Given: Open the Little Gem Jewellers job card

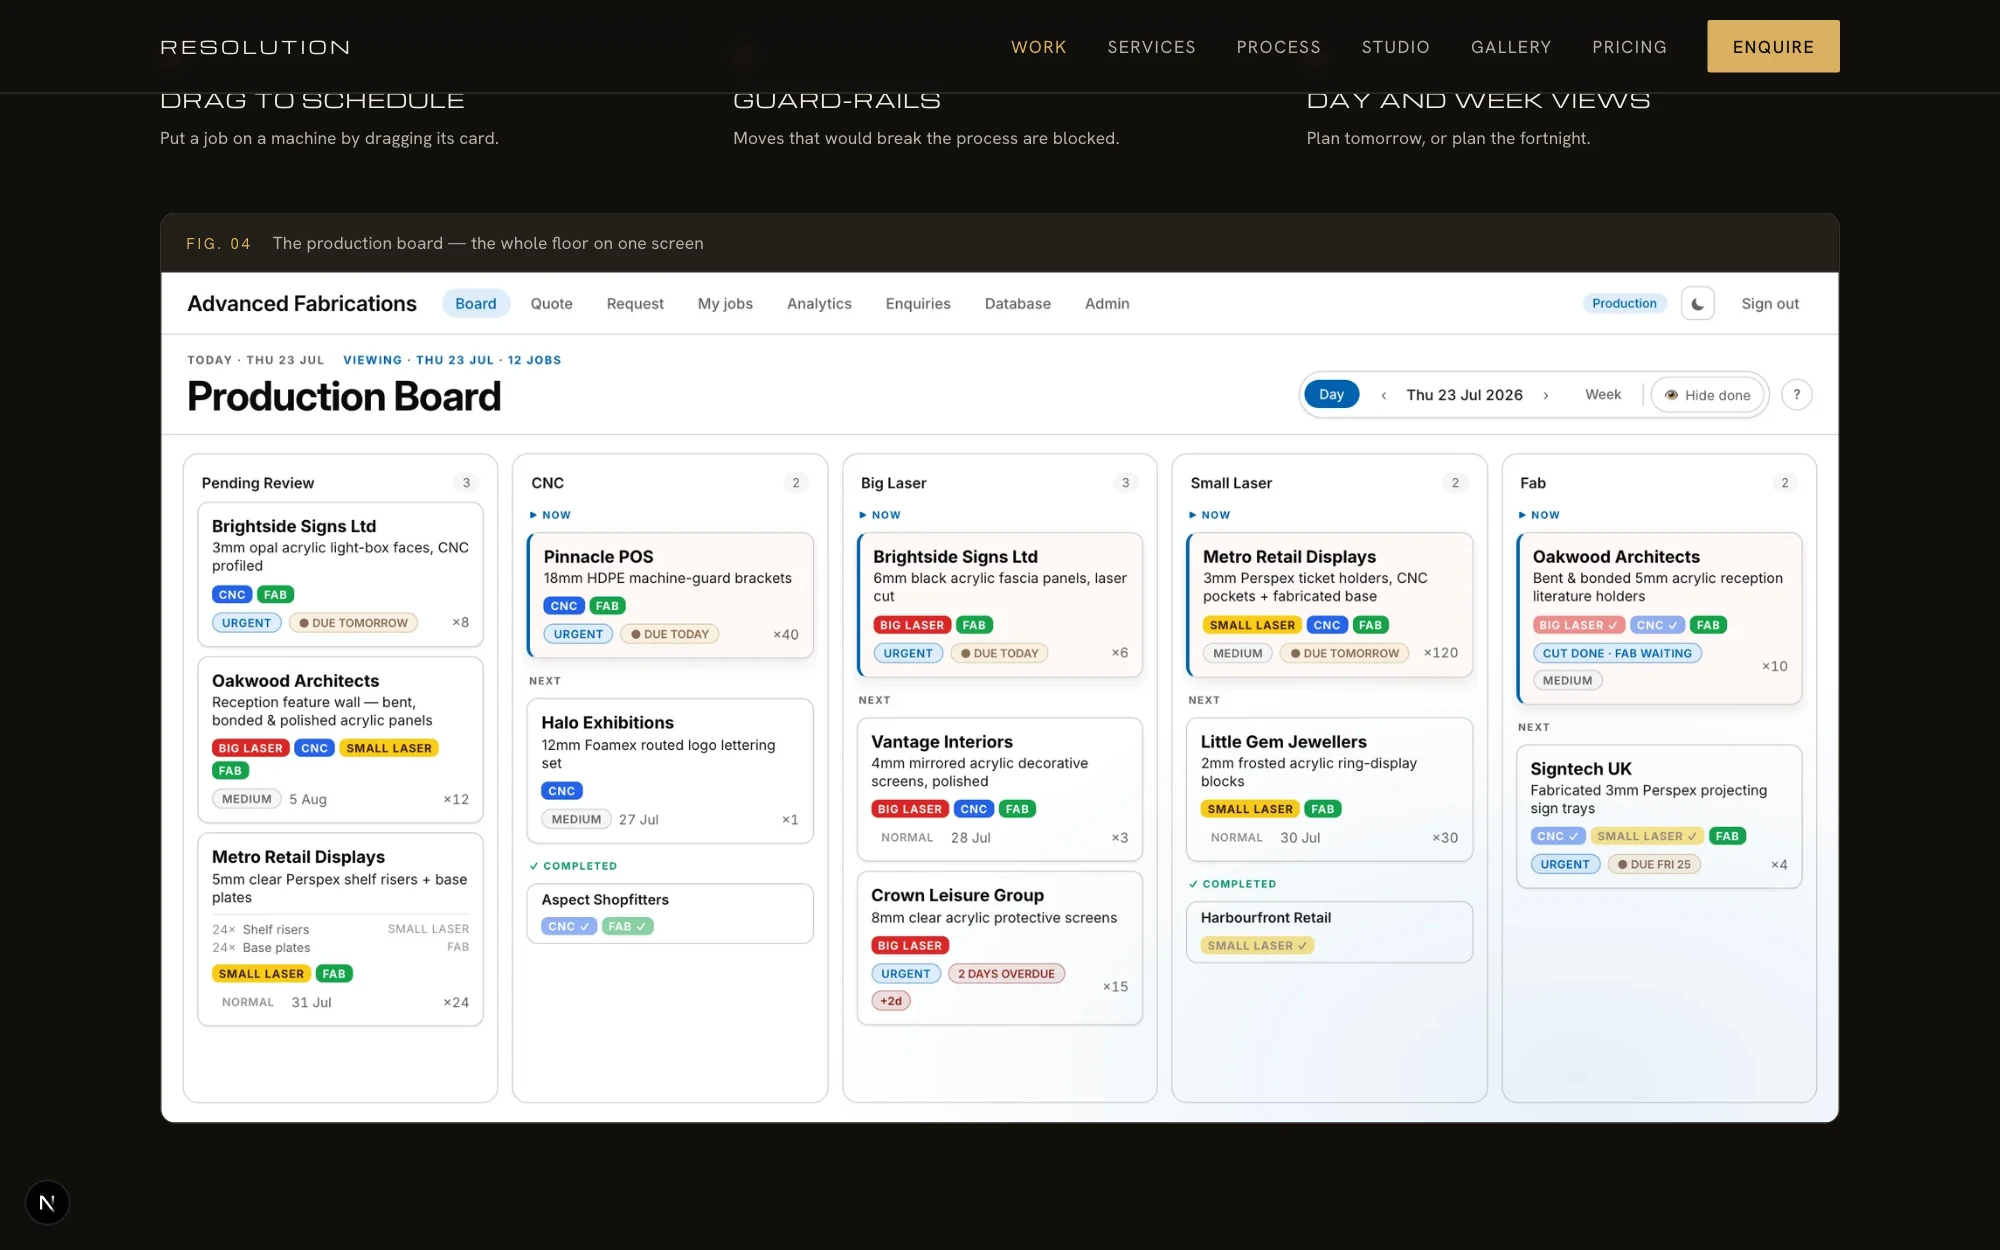Looking at the screenshot, I should (1329, 789).
